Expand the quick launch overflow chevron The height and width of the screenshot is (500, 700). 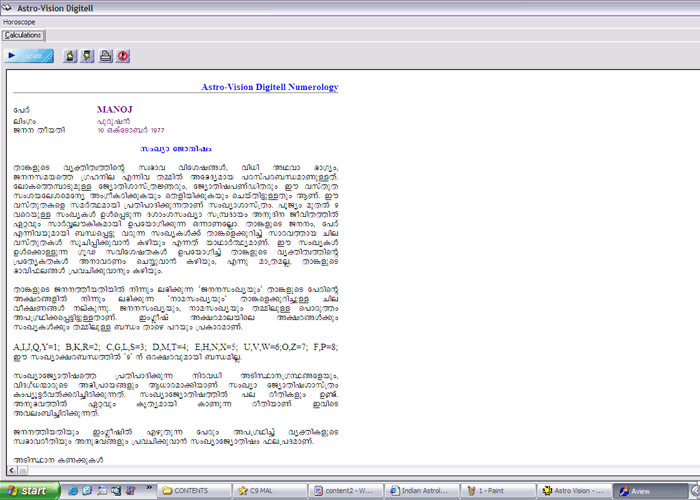(149, 488)
